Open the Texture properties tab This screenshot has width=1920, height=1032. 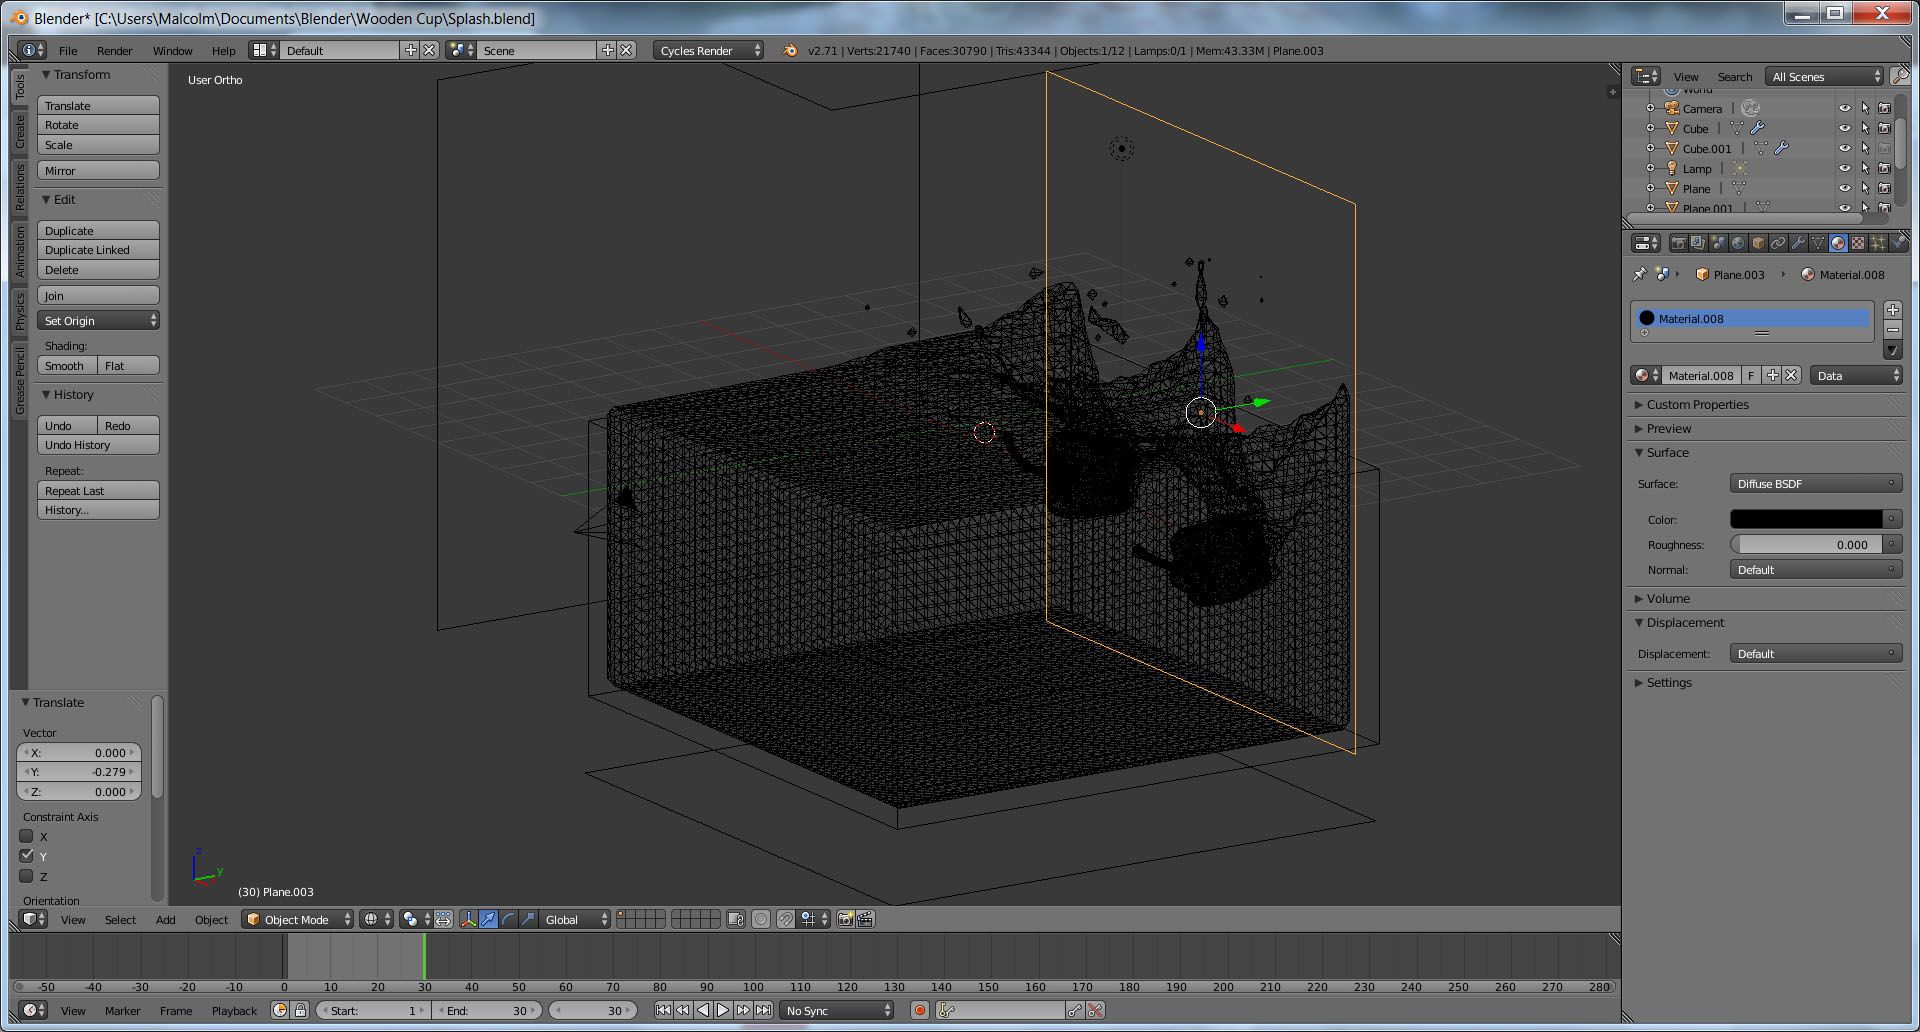point(1858,243)
